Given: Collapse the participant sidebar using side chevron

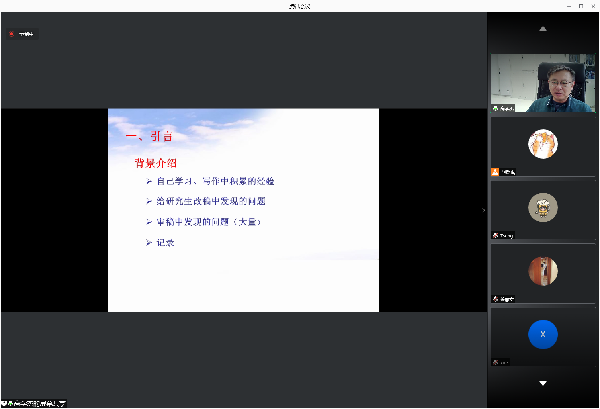Looking at the screenshot, I should pos(484,210).
